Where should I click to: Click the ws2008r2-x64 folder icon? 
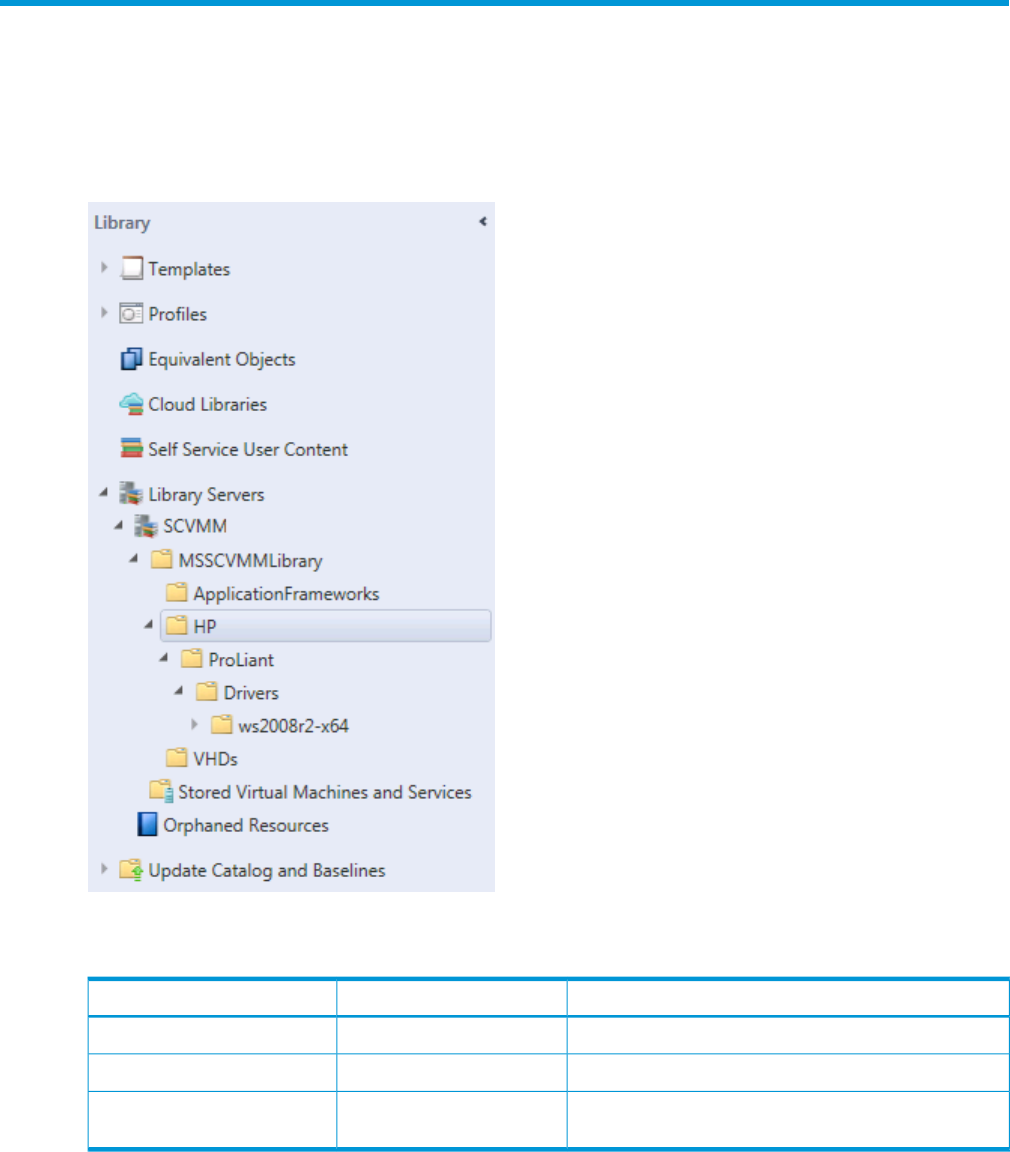222,724
